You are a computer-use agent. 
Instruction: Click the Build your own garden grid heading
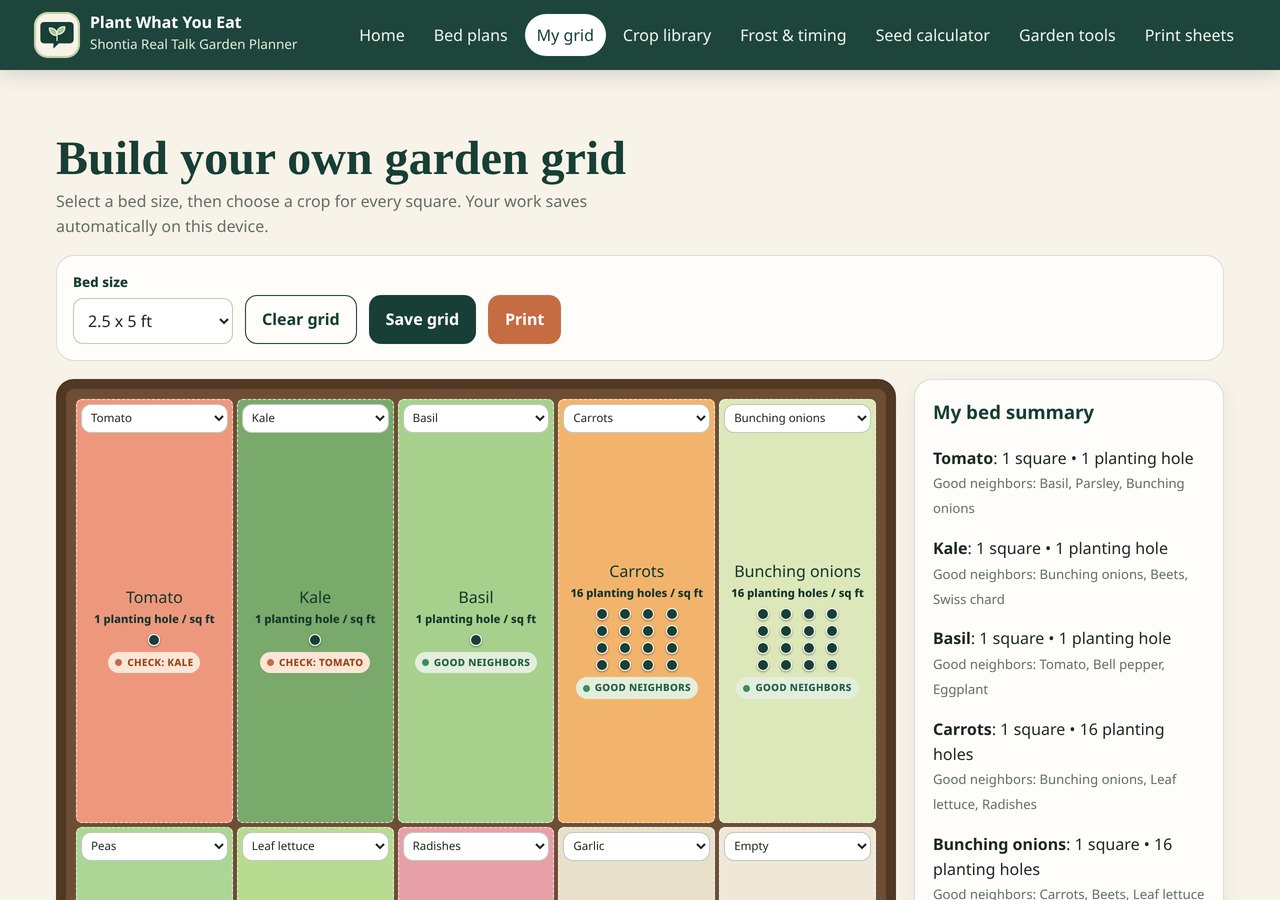(341, 158)
